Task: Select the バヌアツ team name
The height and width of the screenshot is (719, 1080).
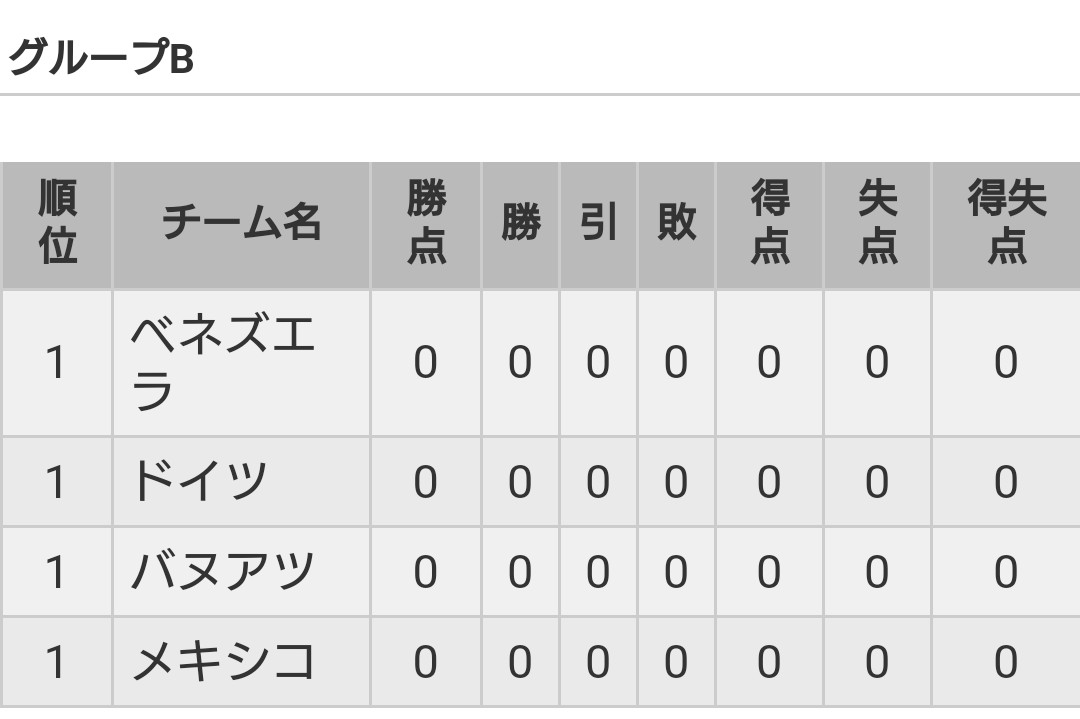Action: click(x=222, y=572)
